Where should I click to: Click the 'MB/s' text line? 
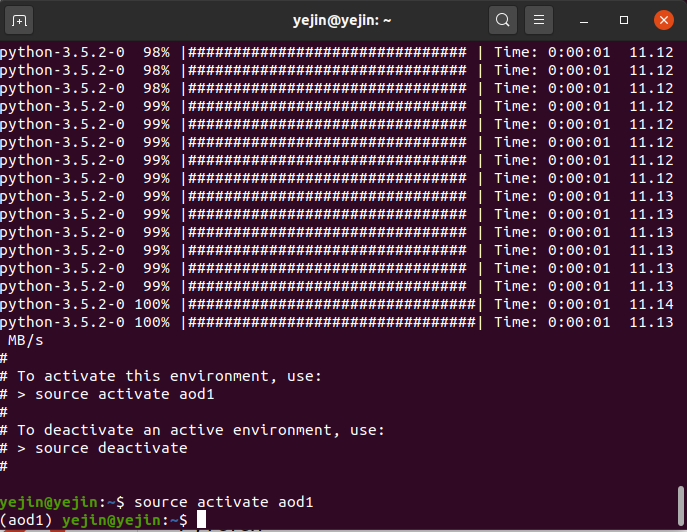pyautogui.click(x=25, y=340)
